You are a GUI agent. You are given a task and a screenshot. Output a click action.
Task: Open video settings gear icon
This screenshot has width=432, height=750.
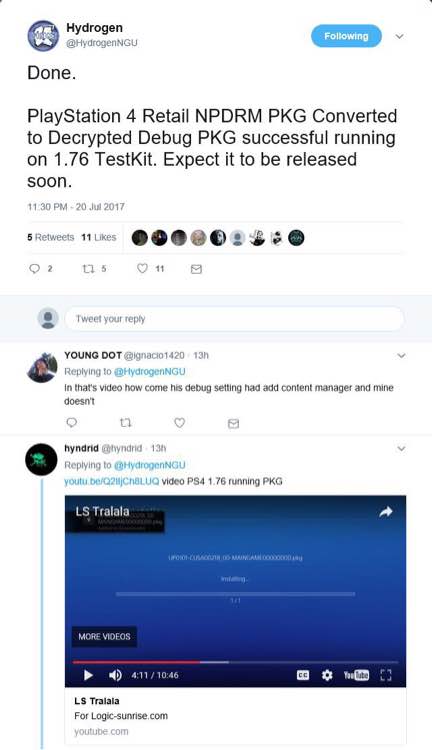pos(327,675)
